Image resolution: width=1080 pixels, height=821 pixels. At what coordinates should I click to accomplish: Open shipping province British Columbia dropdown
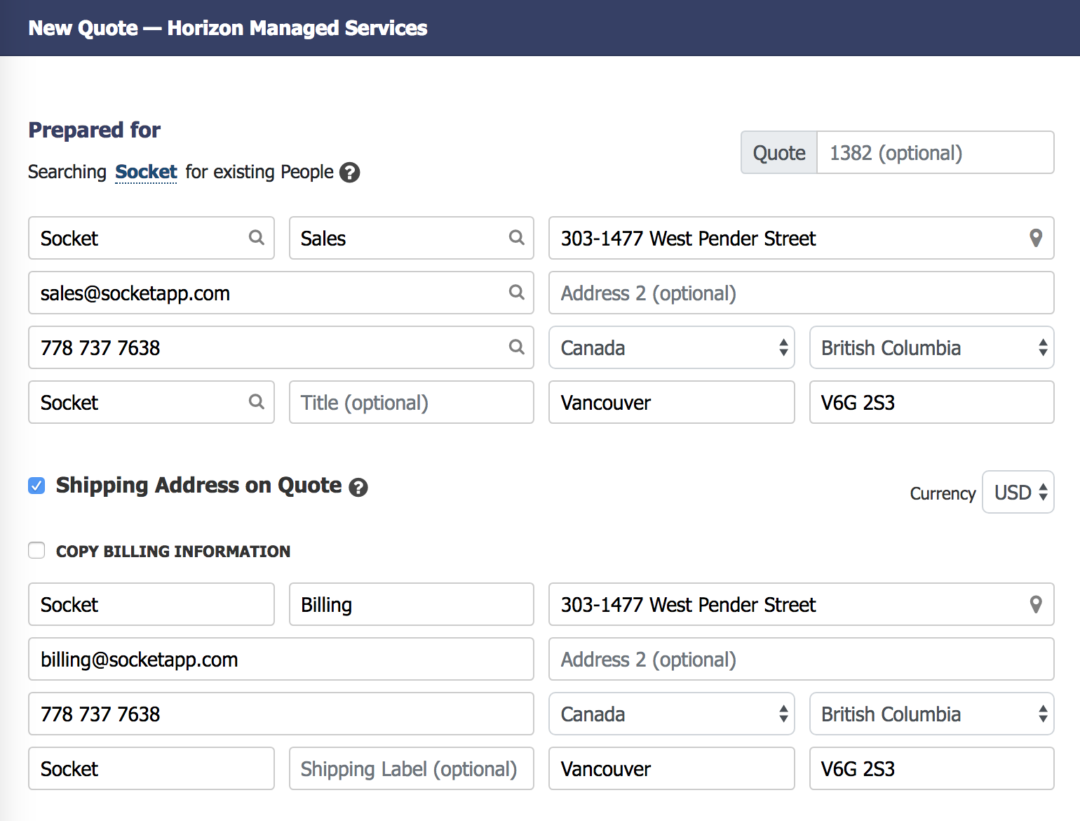[x=932, y=714]
